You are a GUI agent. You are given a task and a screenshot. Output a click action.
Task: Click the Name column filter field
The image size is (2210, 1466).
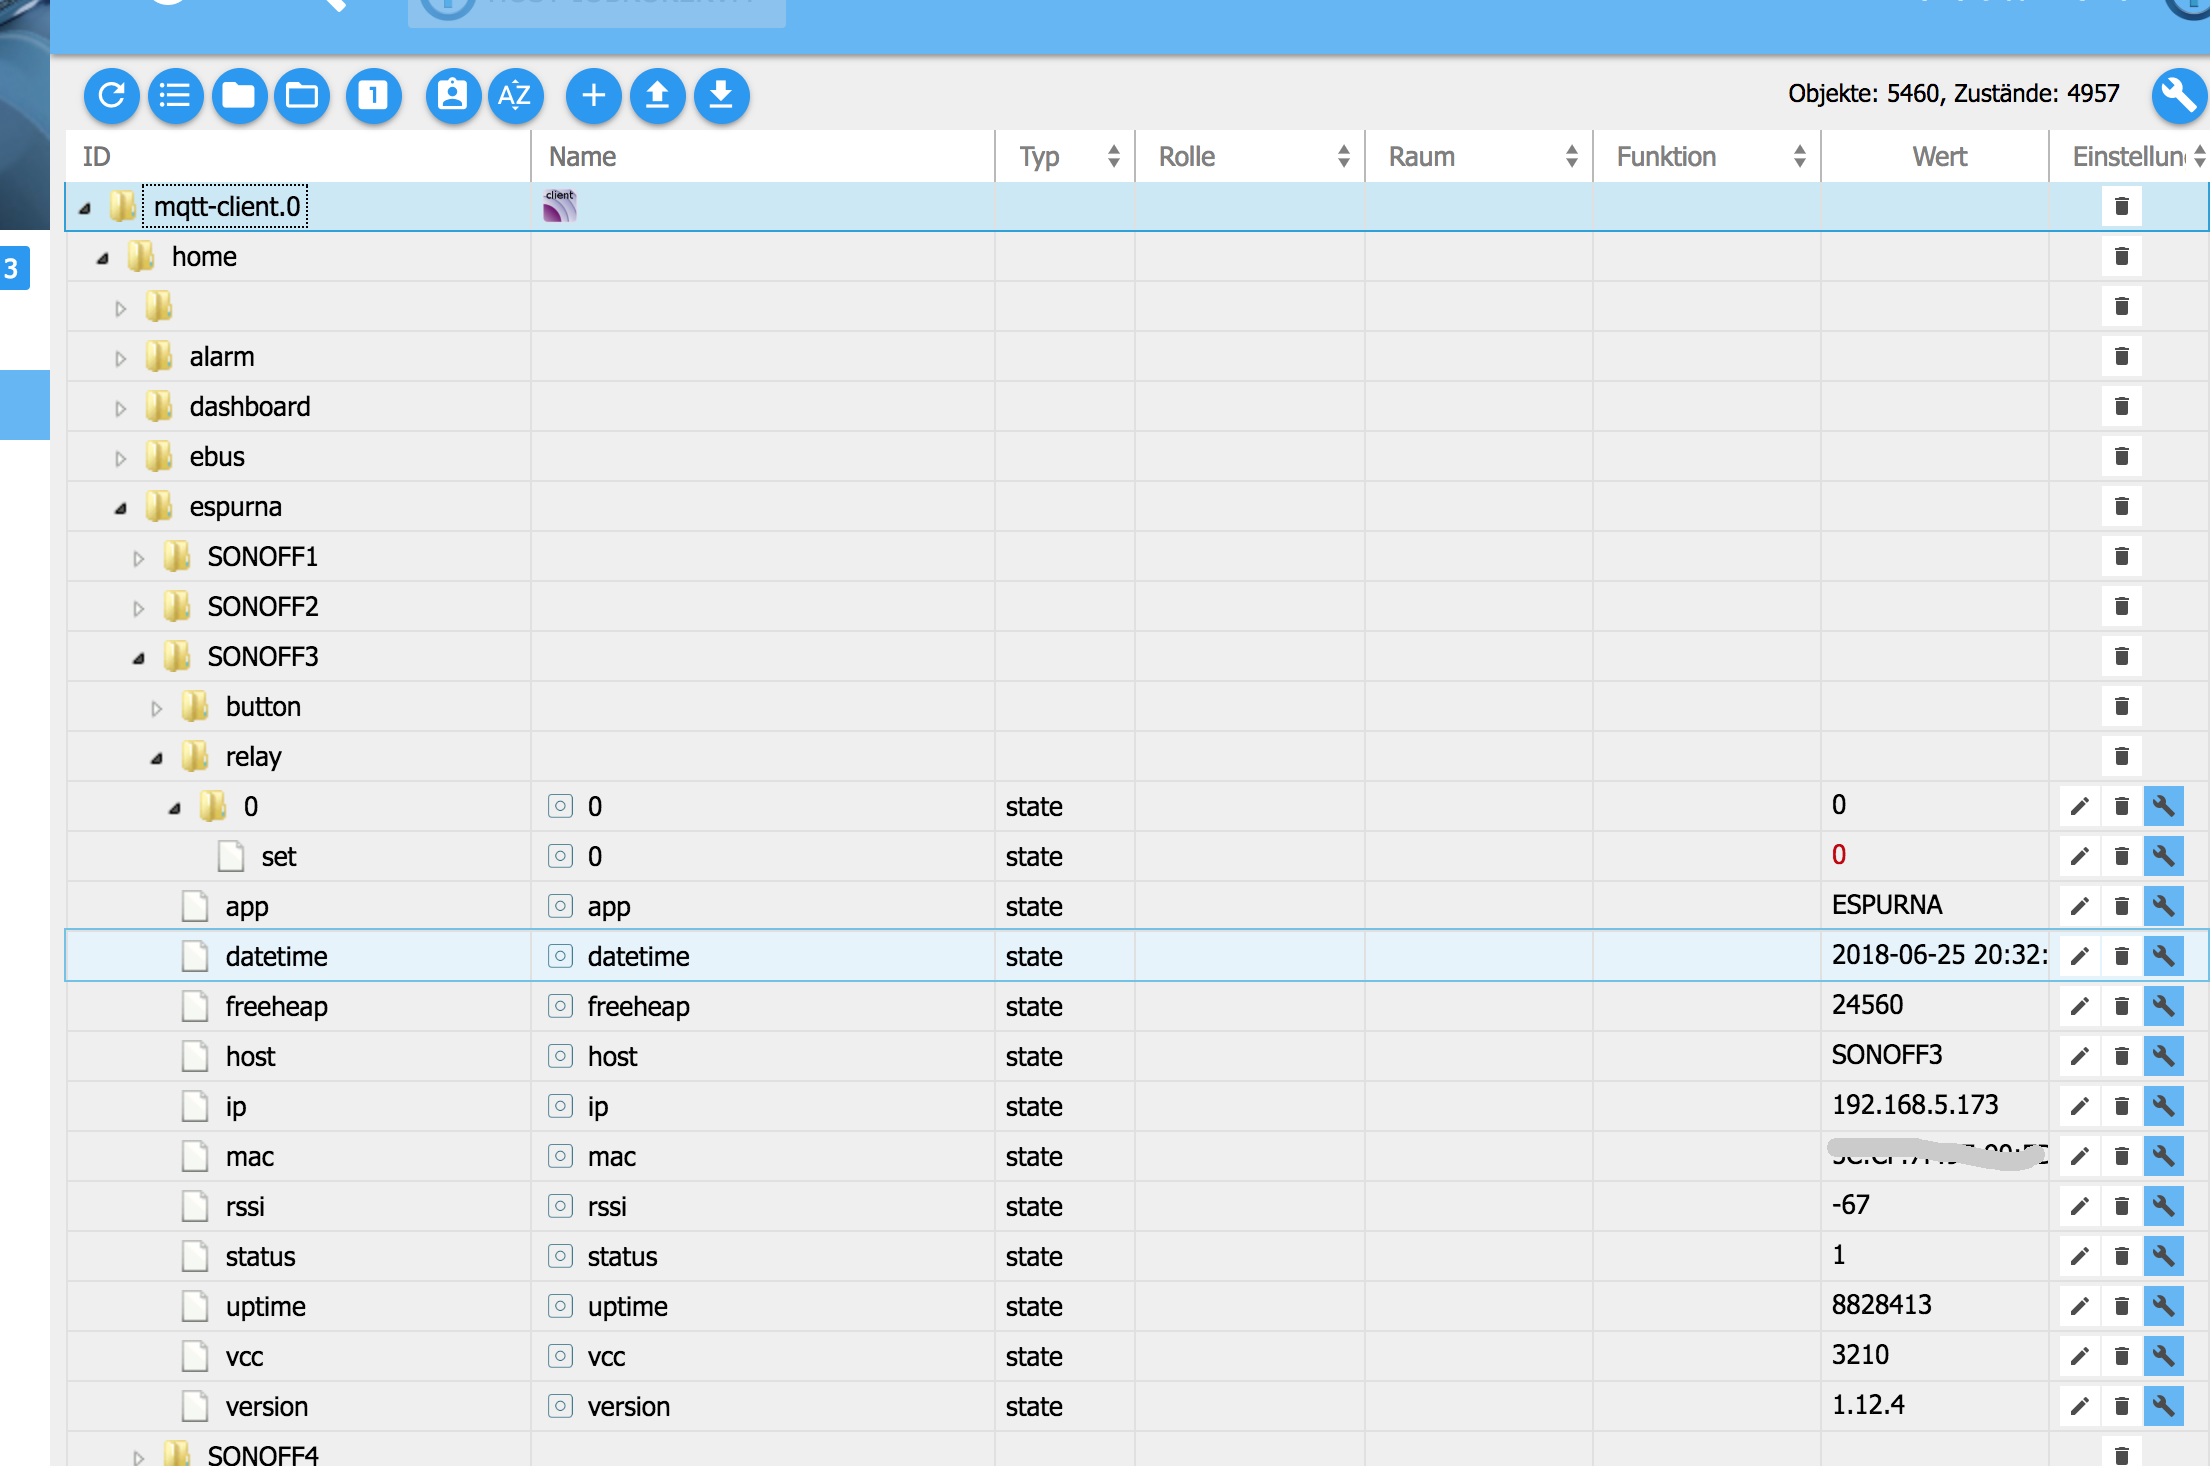(763, 156)
